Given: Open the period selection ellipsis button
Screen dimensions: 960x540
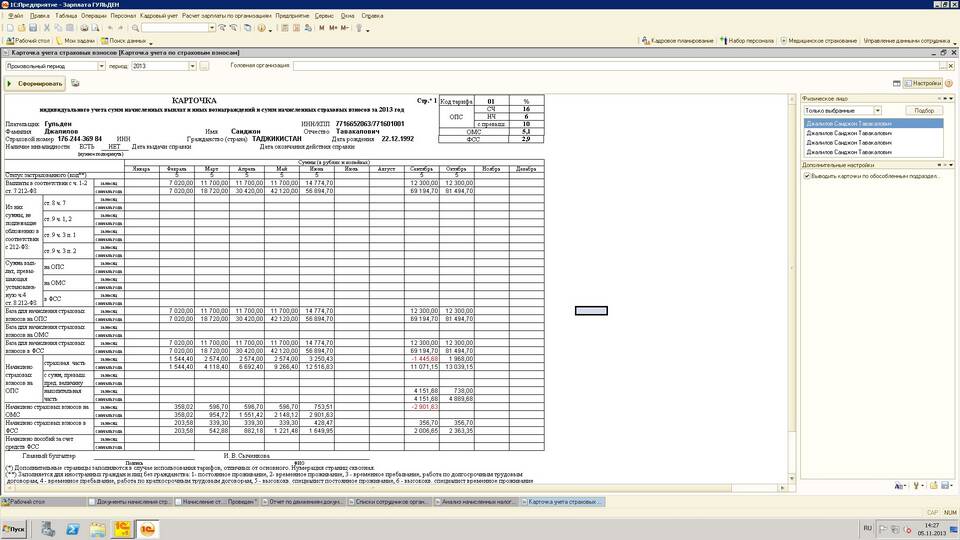Looking at the screenshot, I should point(204,66).
